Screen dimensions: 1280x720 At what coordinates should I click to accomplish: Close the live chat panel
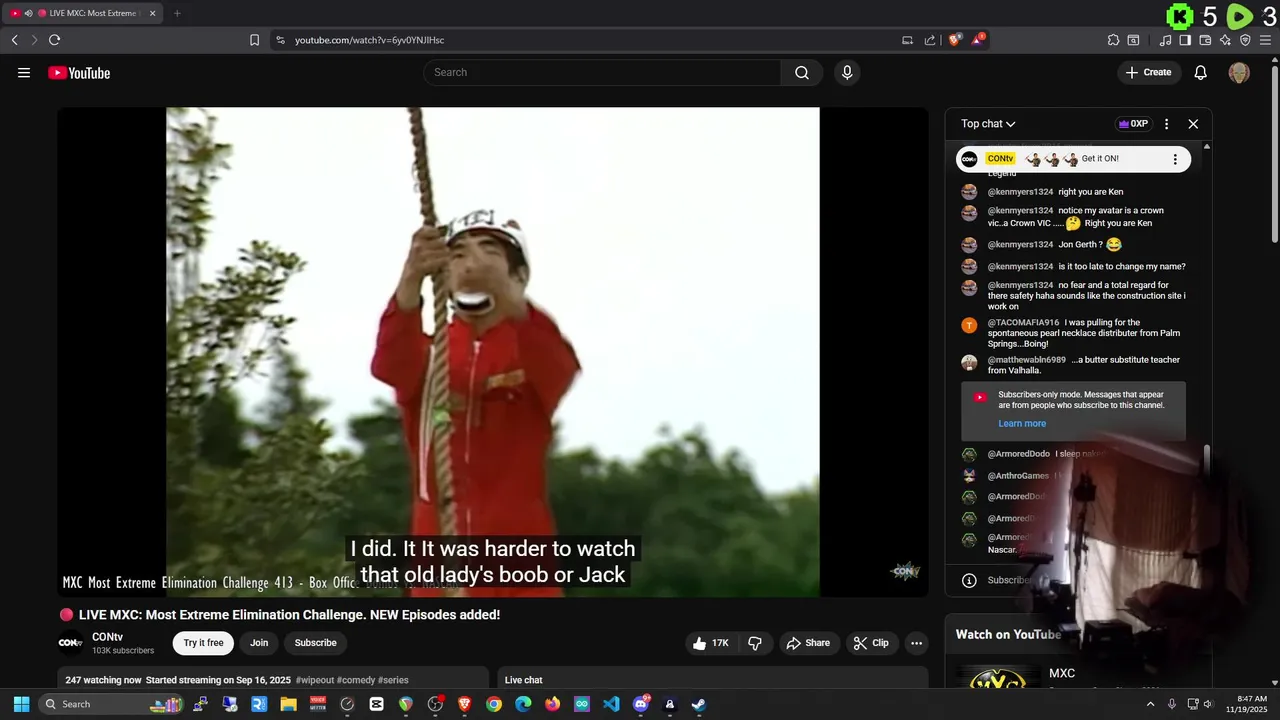click(1193, 124)
